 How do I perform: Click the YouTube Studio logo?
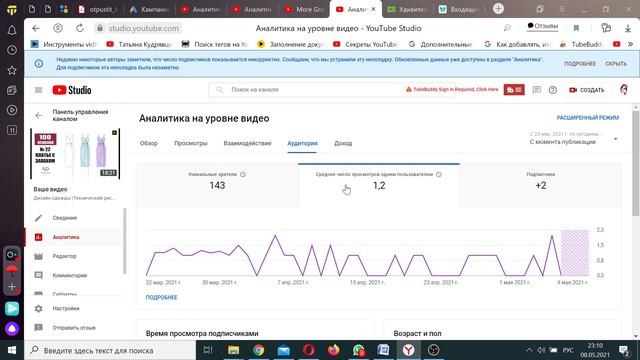72,90
